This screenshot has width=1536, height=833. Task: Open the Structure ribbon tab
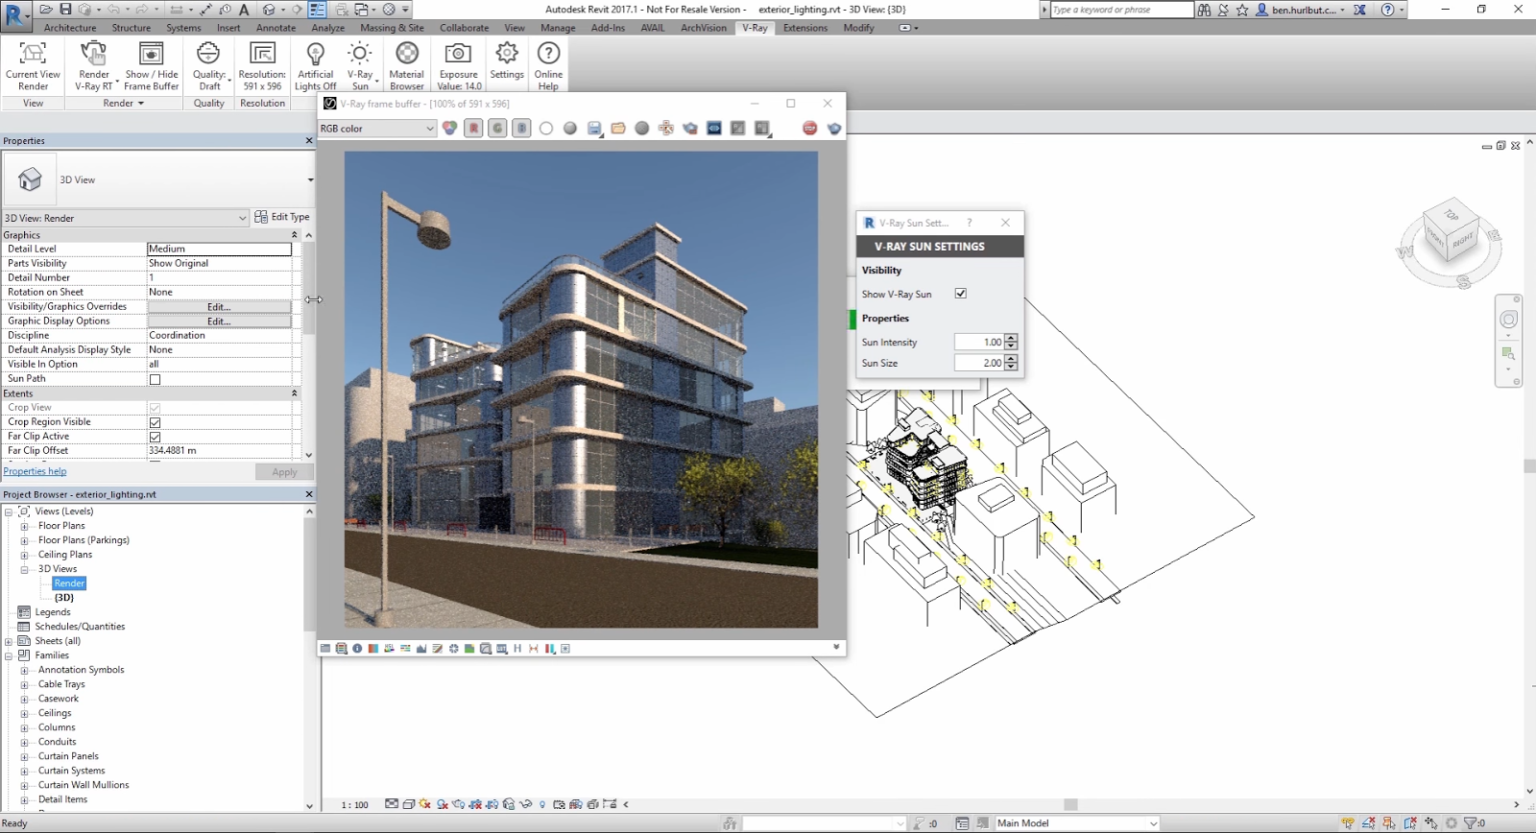131,28
